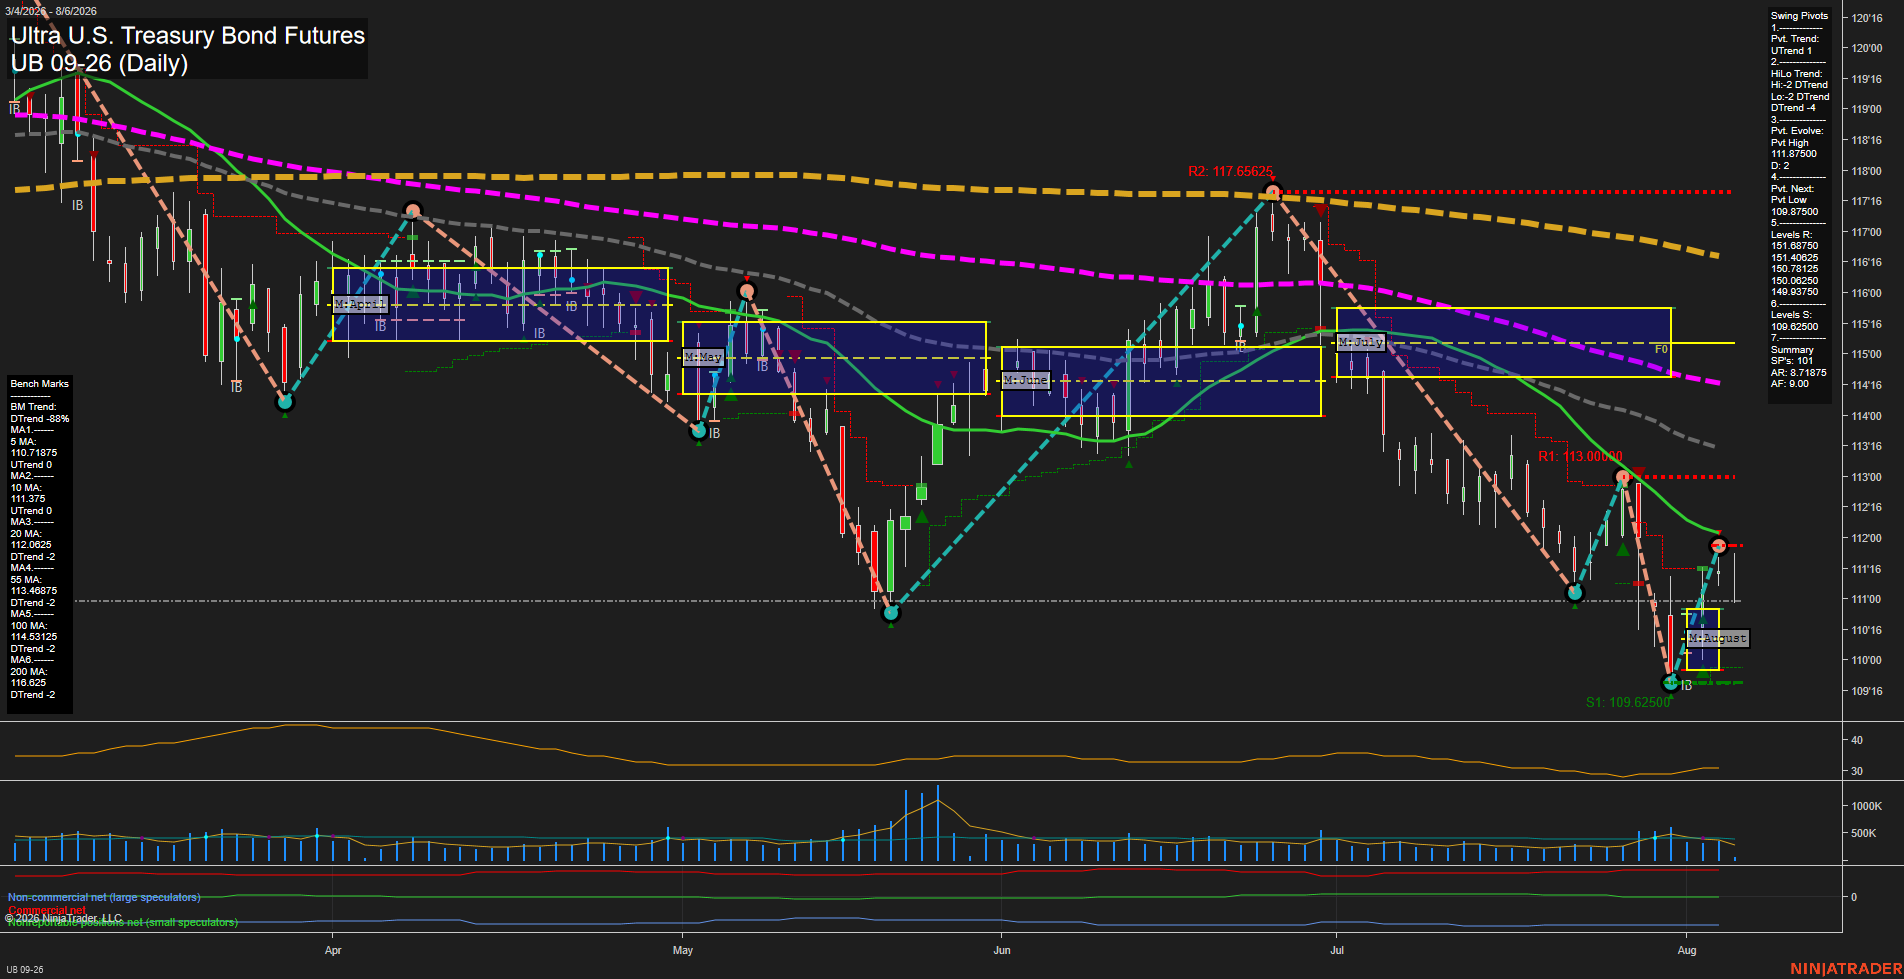Click the "M:July" monthly range label

[x=1361, y=342]
